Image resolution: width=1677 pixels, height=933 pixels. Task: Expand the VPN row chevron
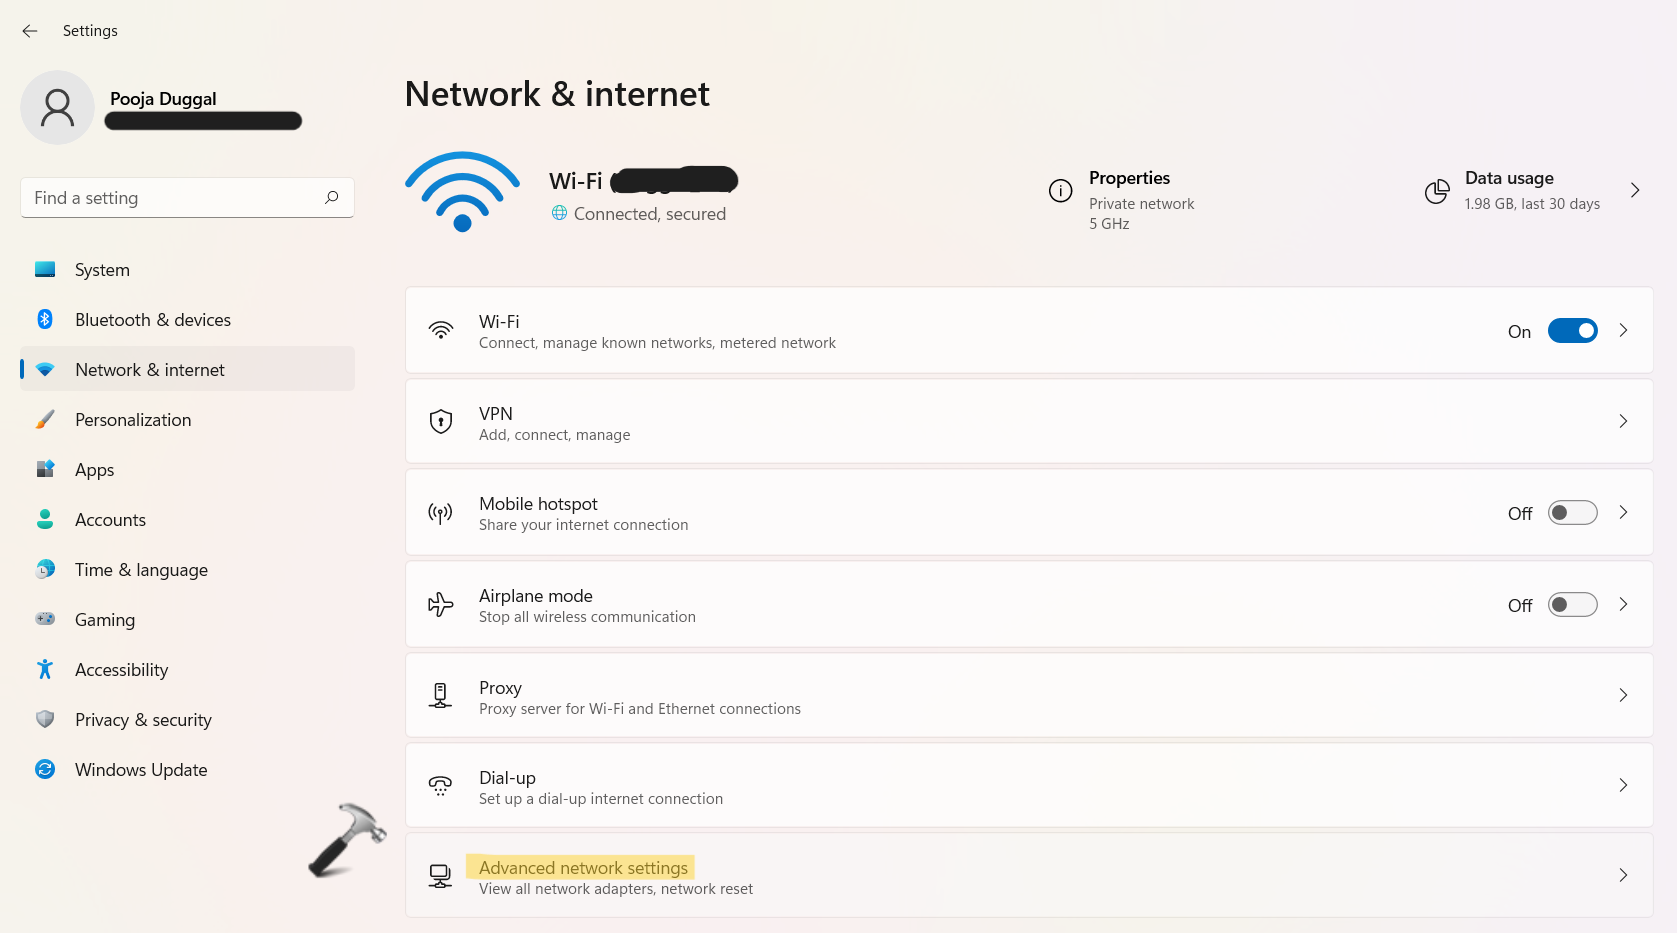click(x=1623, y=421)
